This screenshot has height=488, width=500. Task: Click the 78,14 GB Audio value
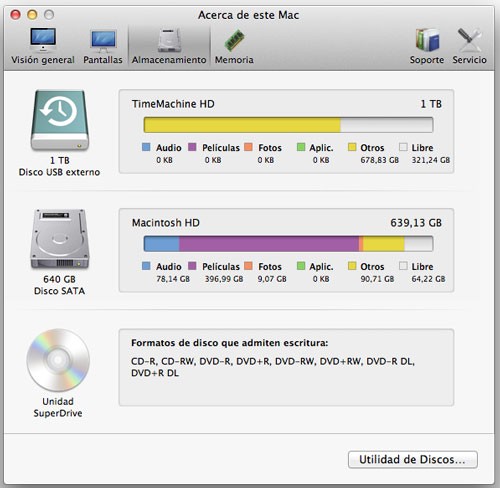173,279
